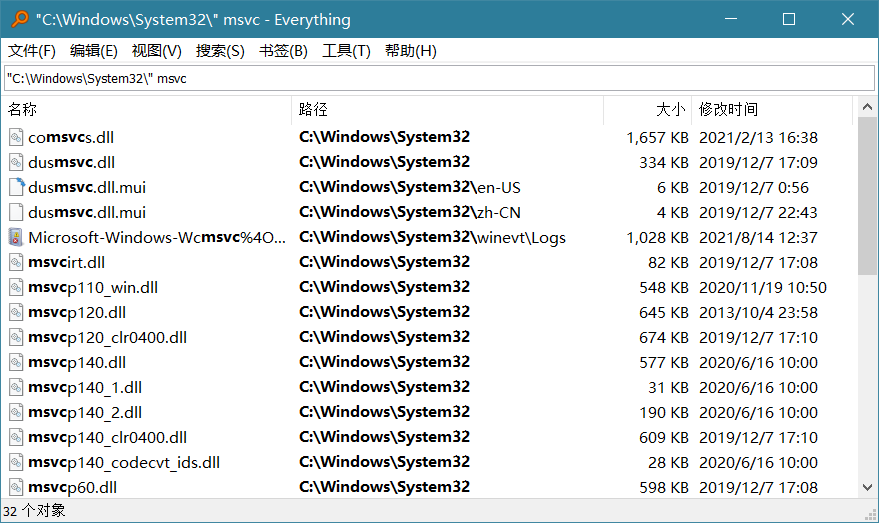
Task: Click scrollbar down arrow in results list
Action: point(867,487)
